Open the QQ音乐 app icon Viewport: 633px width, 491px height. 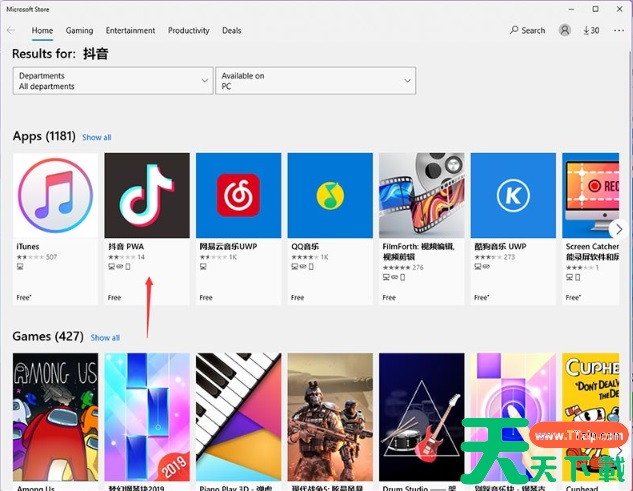(x=330, y=195)
